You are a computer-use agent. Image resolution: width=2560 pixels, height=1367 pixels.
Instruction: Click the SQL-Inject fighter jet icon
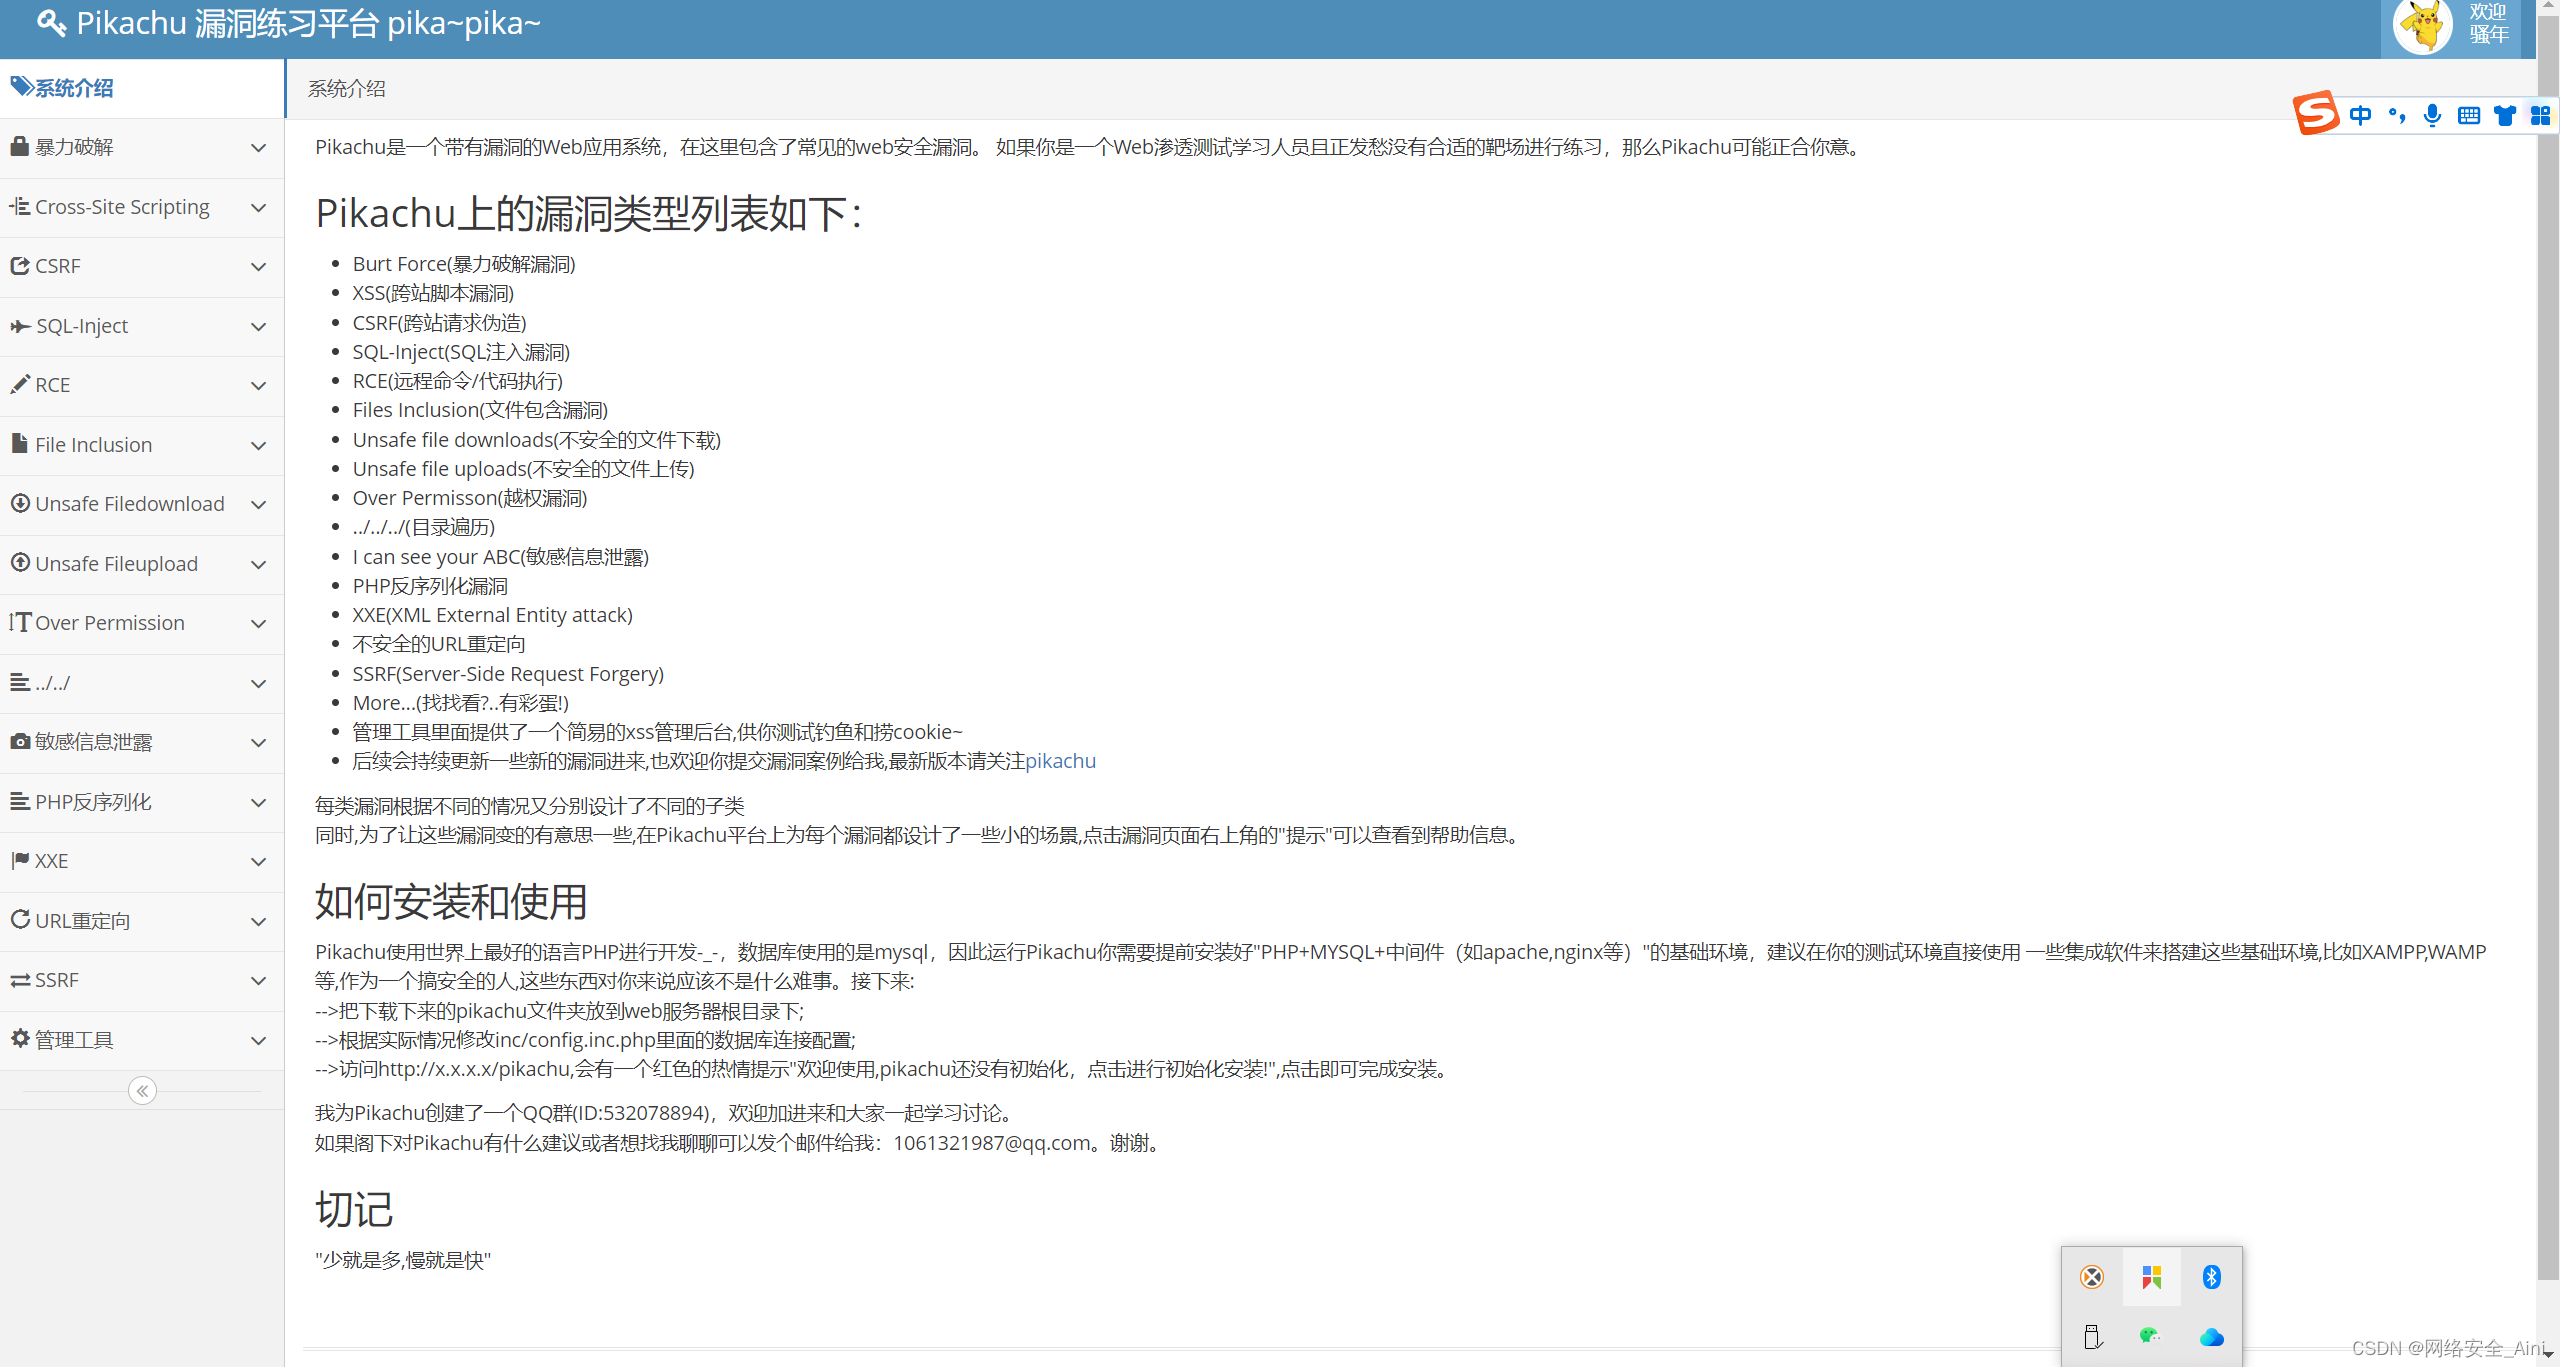click(x=20, y=326)
